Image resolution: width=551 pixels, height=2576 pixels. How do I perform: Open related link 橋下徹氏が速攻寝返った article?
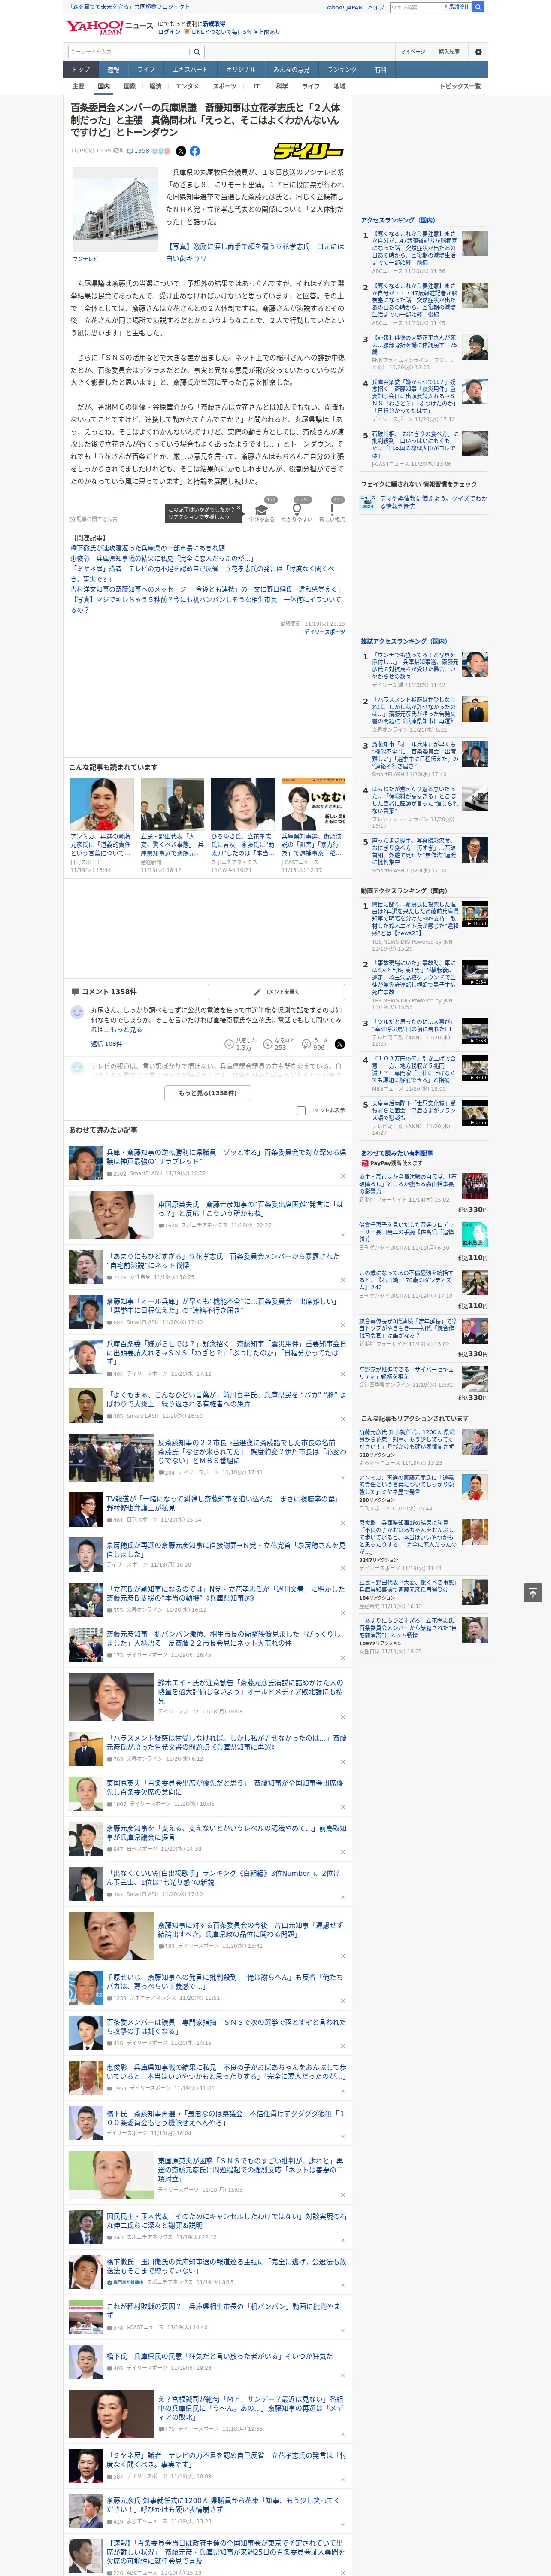click(147, 548)
